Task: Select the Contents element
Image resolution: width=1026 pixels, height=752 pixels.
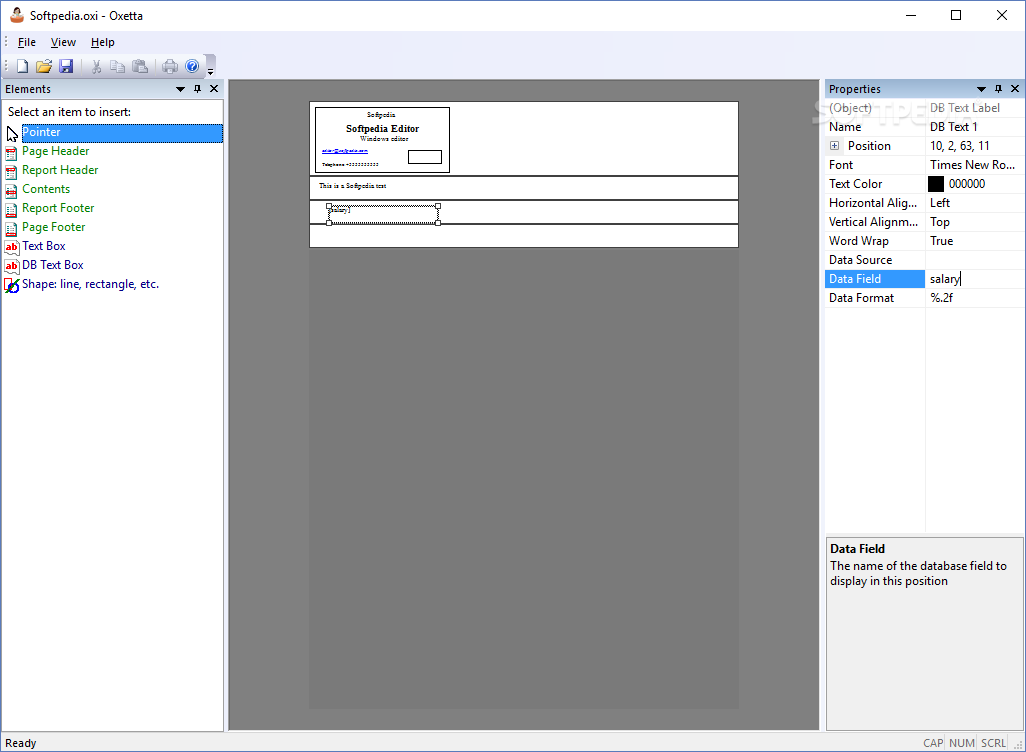Action: [x=46, y=189]
